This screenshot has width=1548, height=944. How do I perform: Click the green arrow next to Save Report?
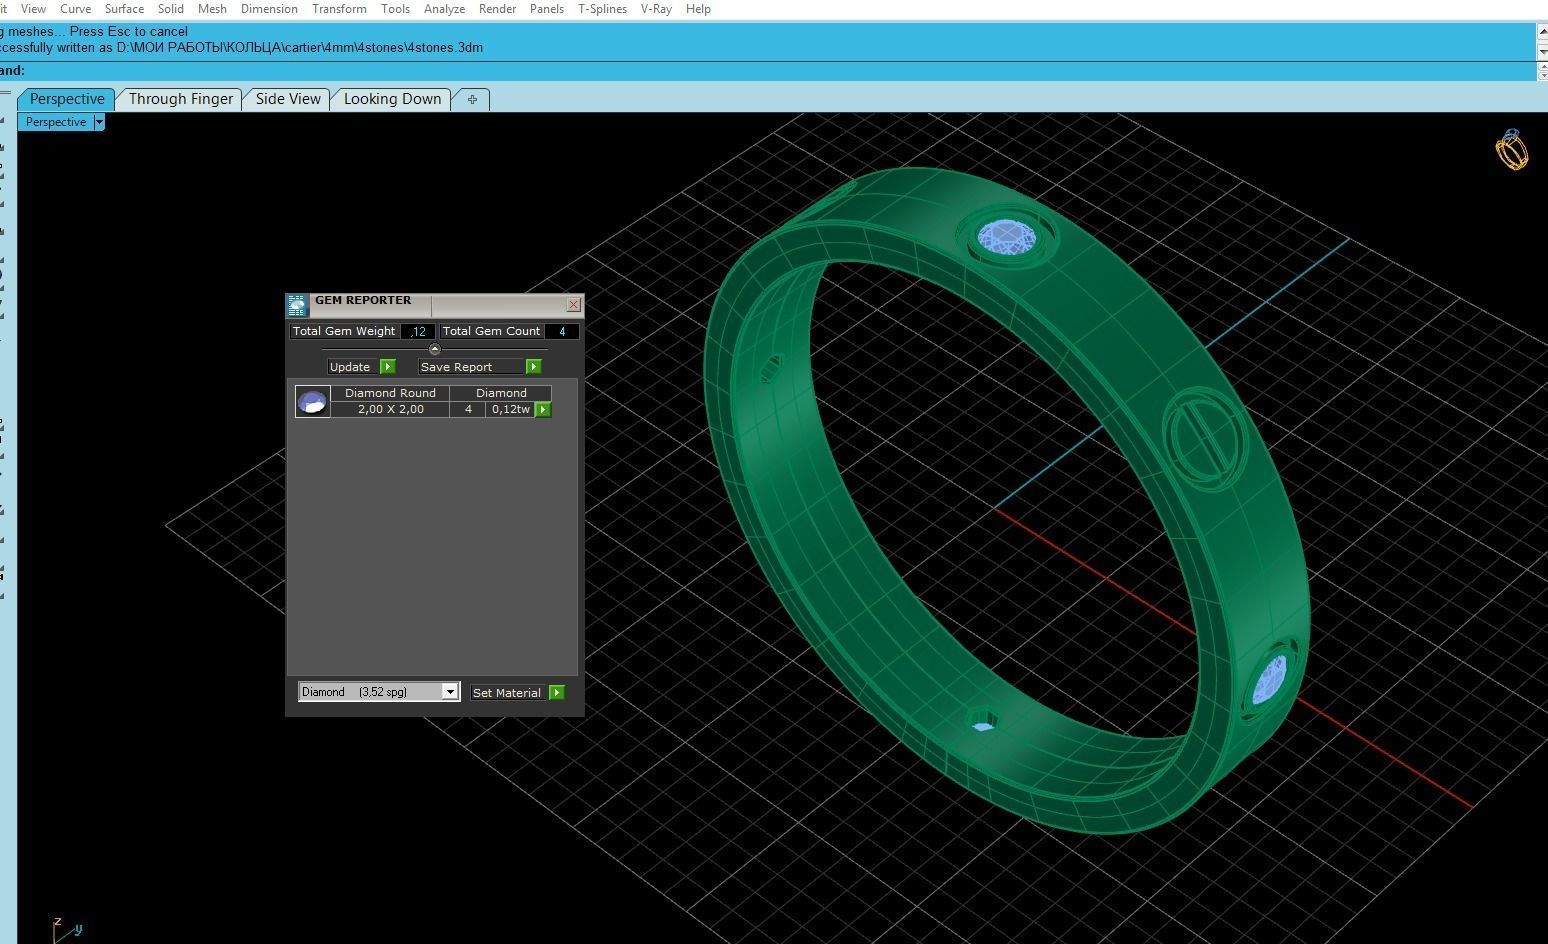(533, 367)
